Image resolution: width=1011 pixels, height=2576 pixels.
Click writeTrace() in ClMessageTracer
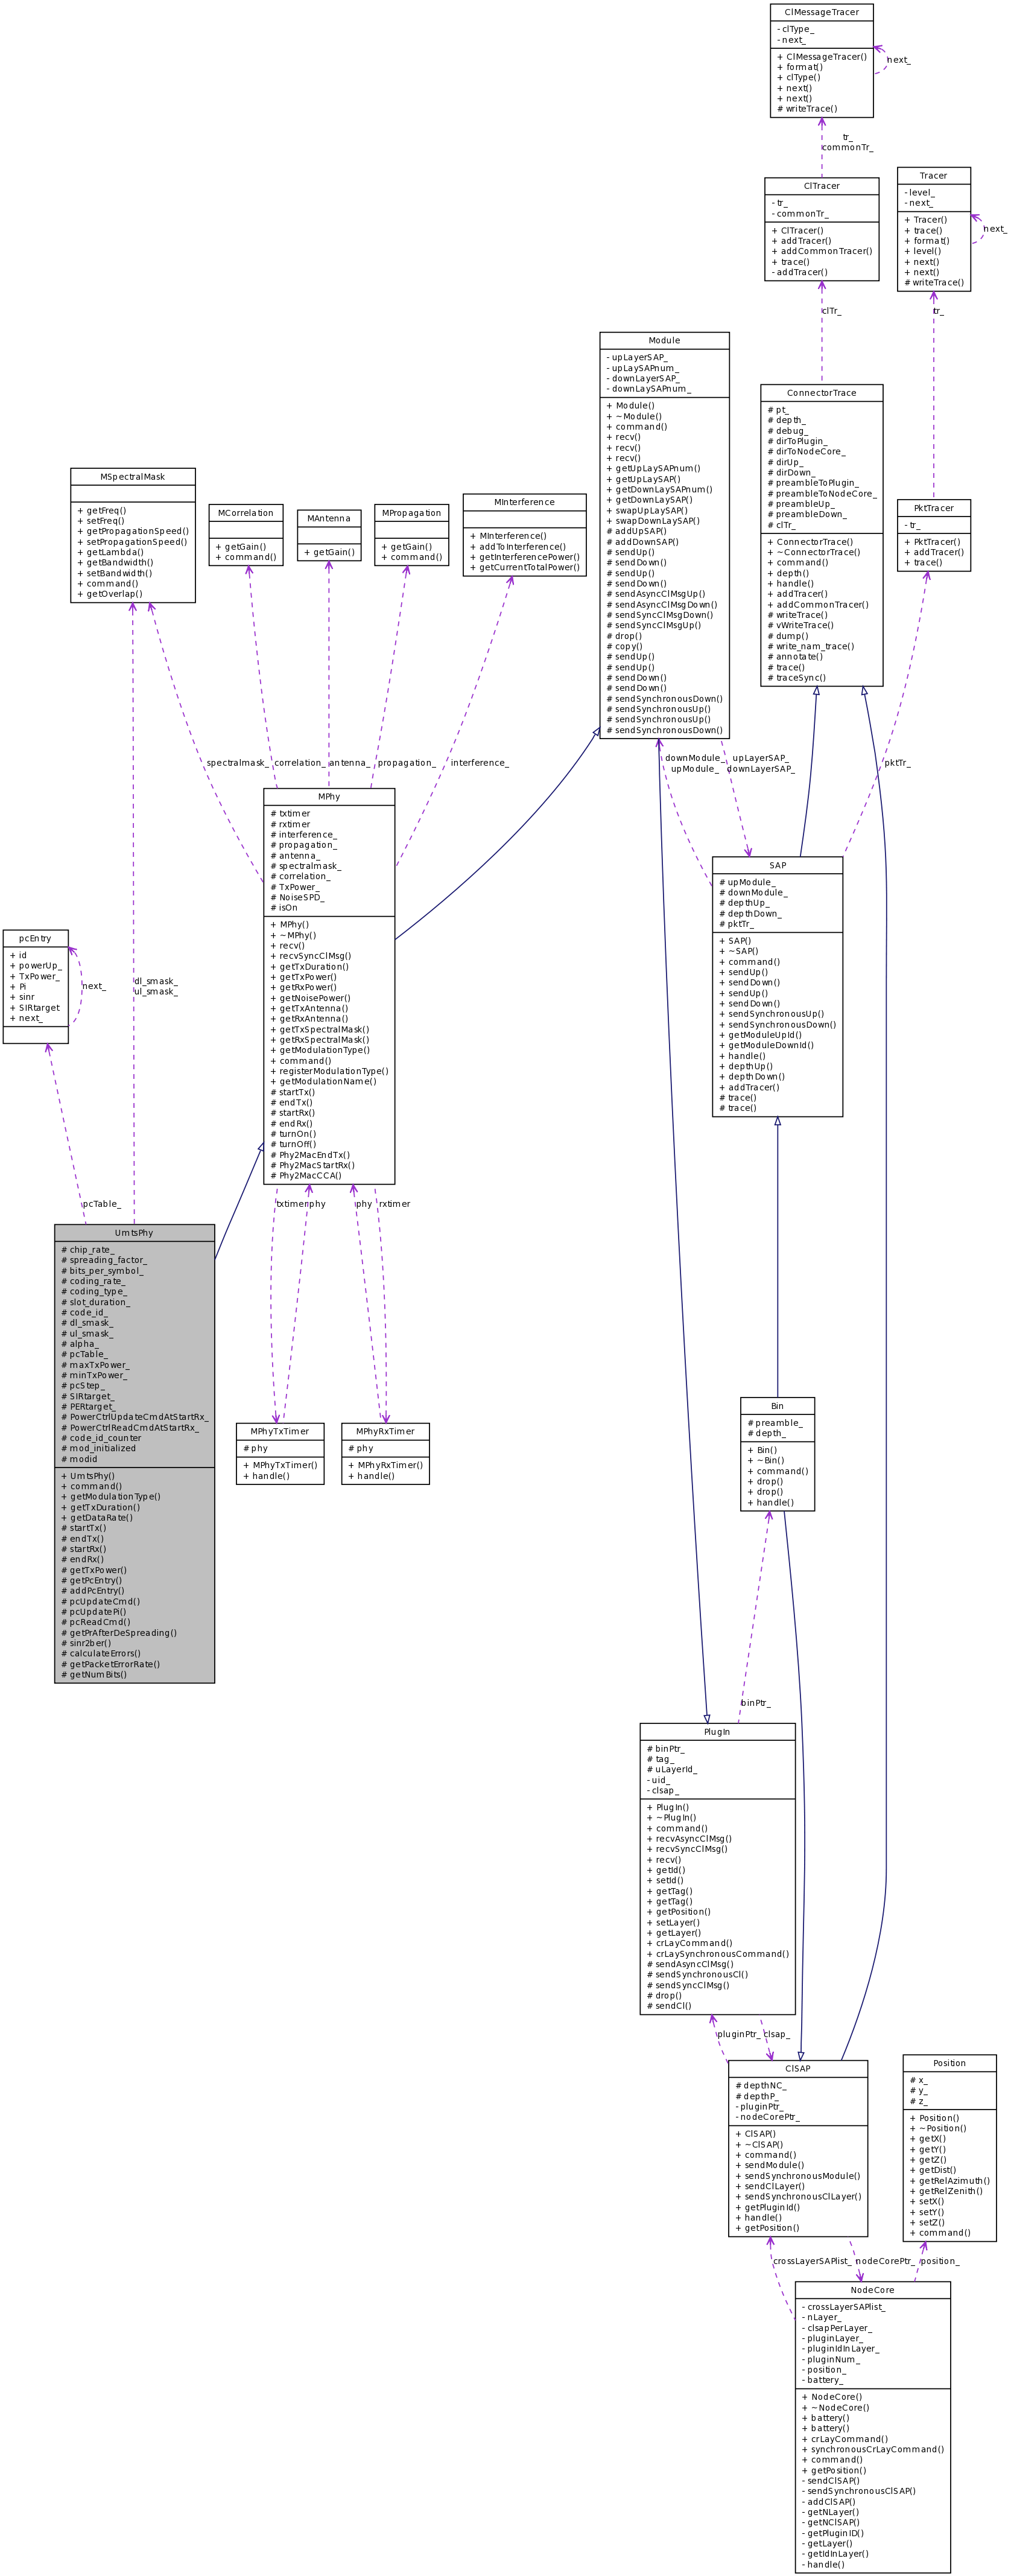[x=808, y=109]
